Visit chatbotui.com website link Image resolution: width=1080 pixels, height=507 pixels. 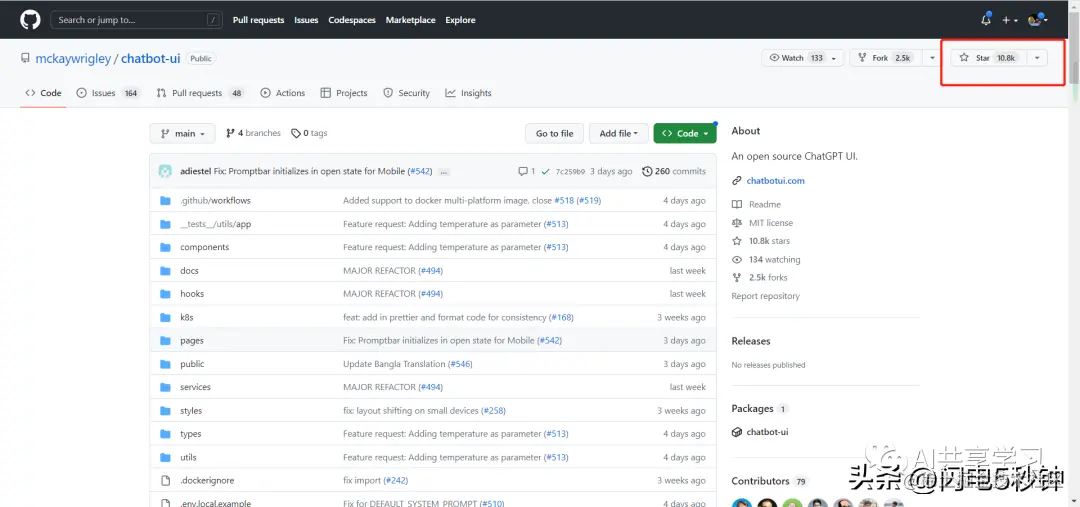pyautogui.click(x=776, y=180)
